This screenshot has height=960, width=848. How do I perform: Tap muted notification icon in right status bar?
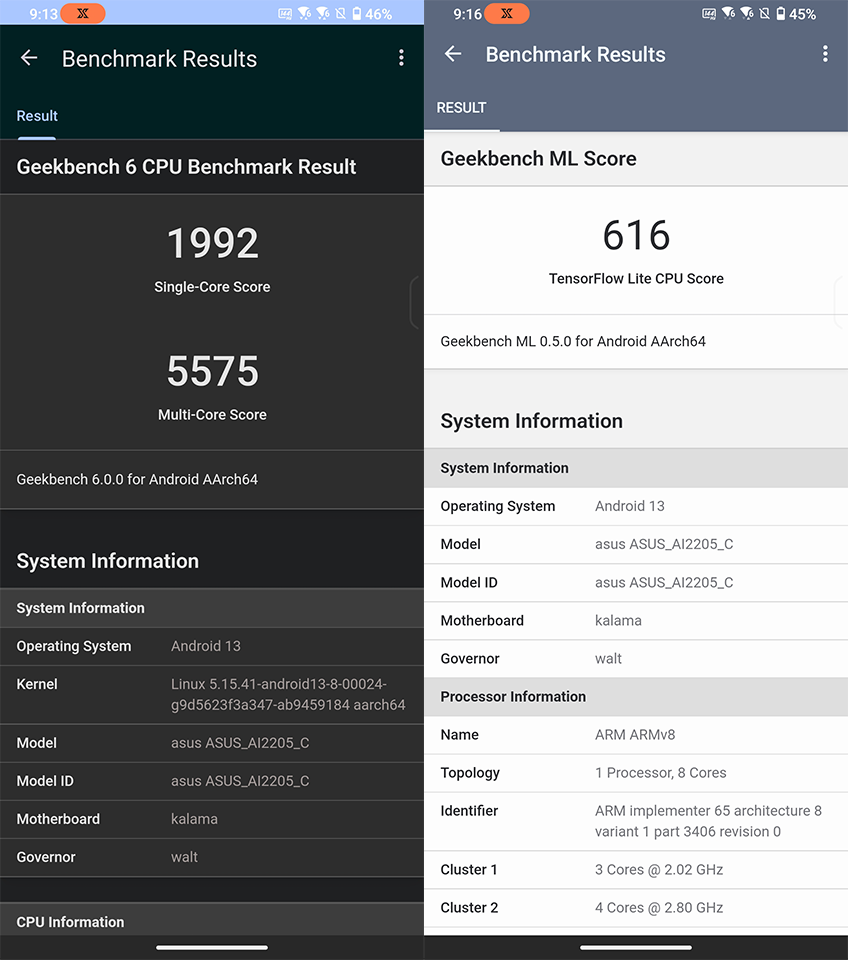(x=765, y=13)
